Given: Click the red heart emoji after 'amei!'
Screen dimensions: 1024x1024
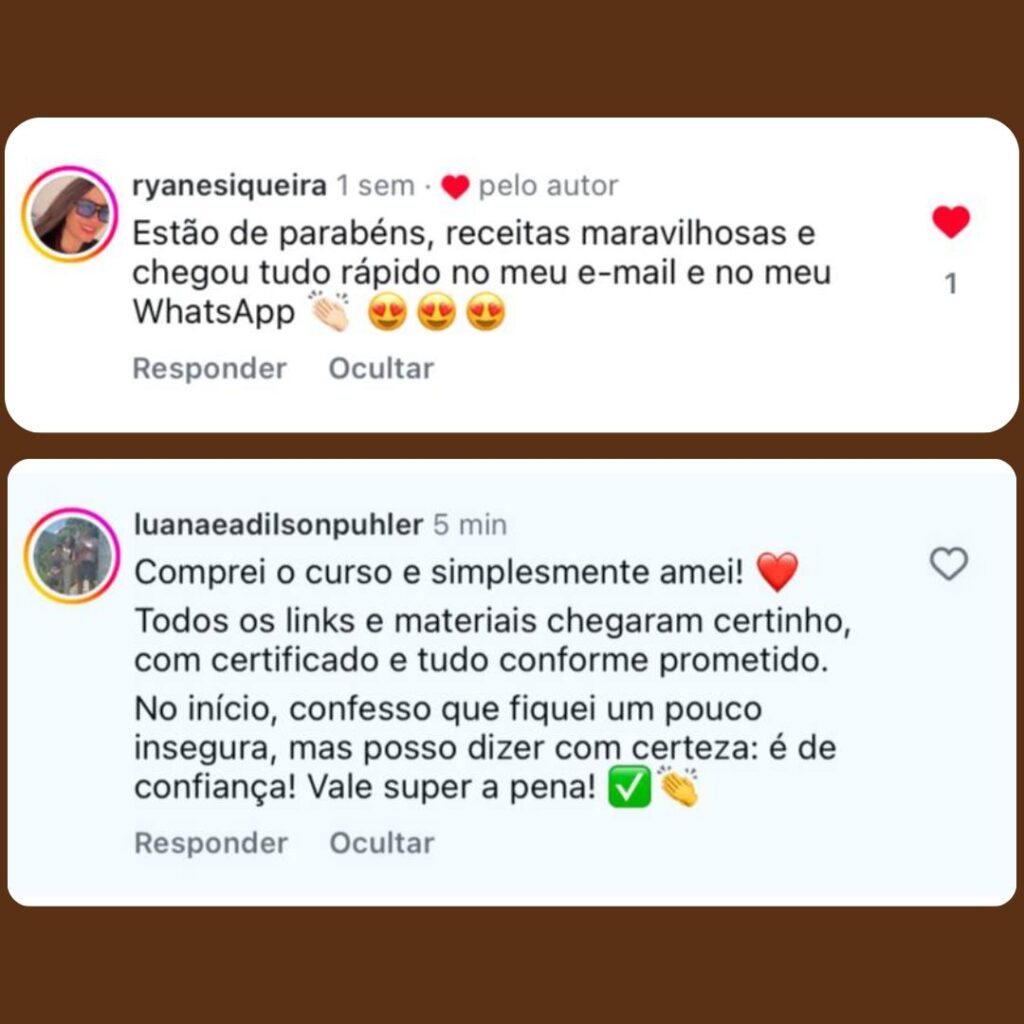Looking at the screenshot, I should pos(777,571).
